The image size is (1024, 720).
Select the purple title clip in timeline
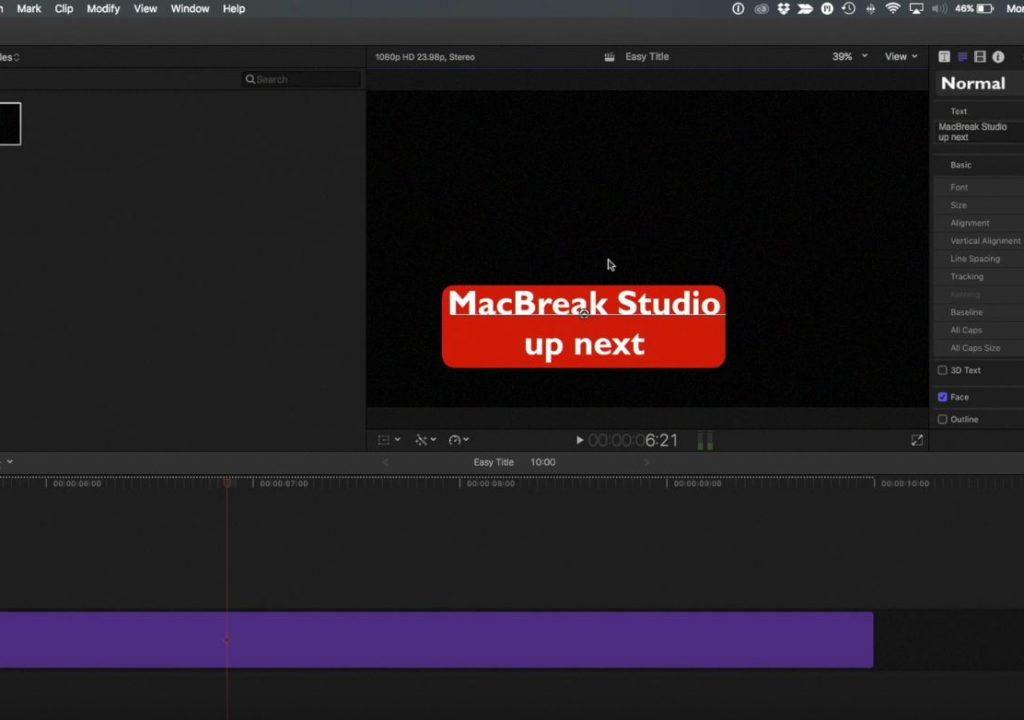436,640
